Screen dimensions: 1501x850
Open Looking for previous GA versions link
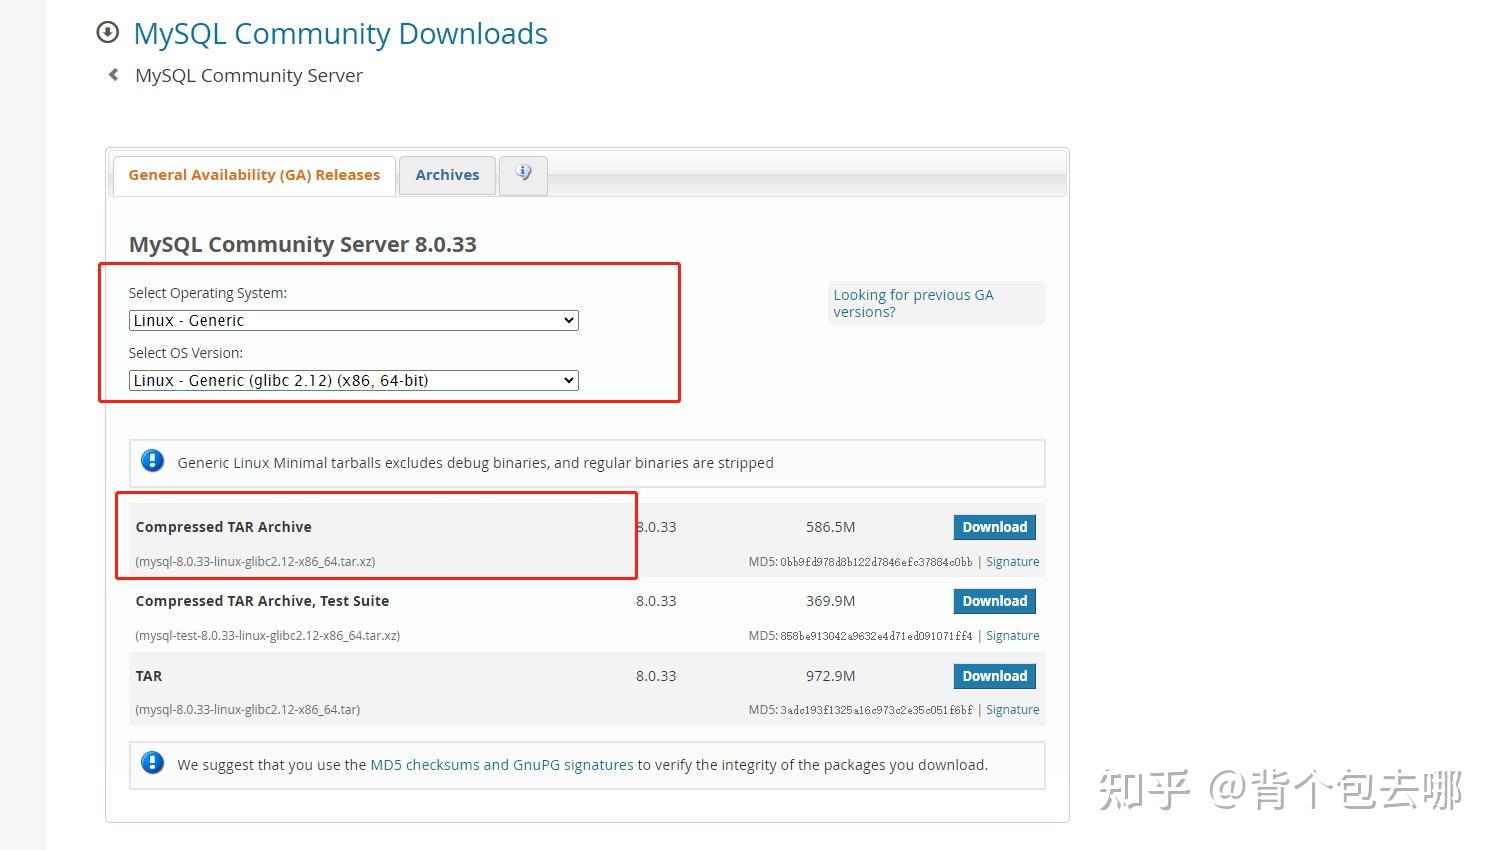point(913,303)
